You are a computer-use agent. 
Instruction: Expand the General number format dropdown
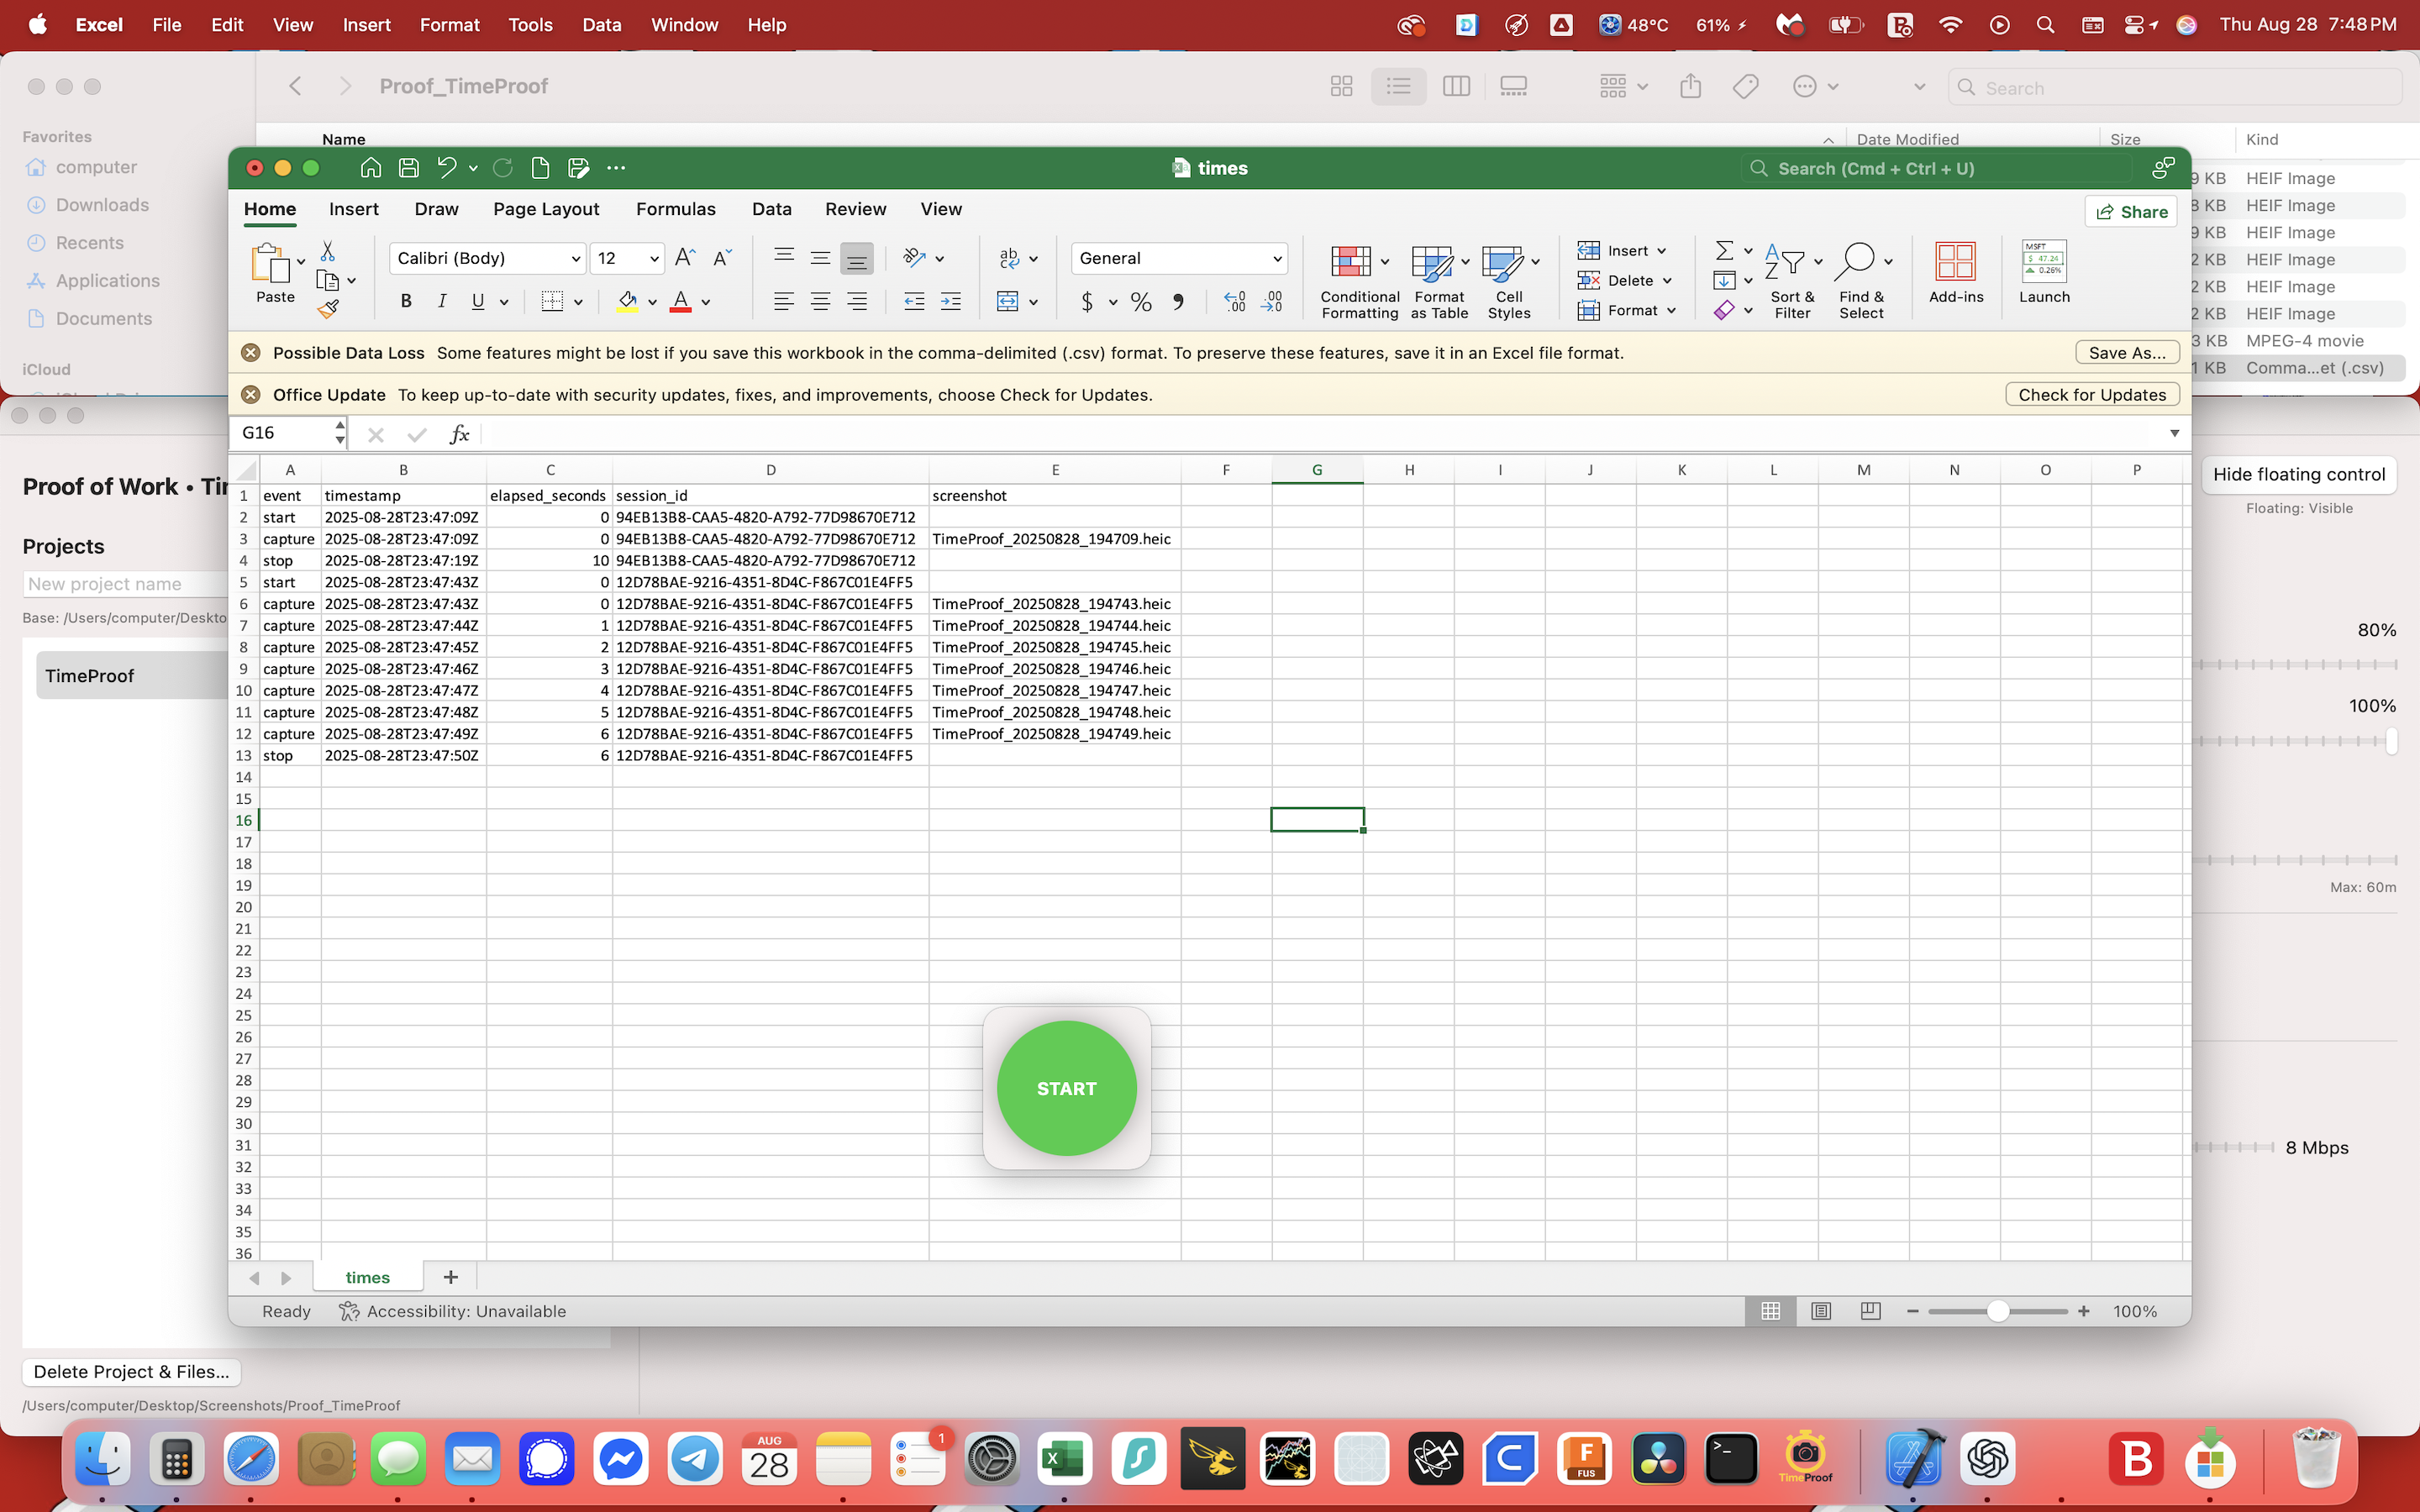pyautogui.click(x=1277, y=259)
